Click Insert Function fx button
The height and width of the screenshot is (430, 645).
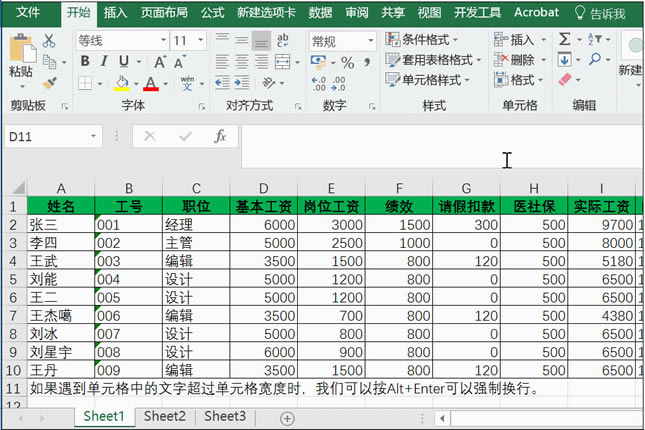[x=220, y=136]
